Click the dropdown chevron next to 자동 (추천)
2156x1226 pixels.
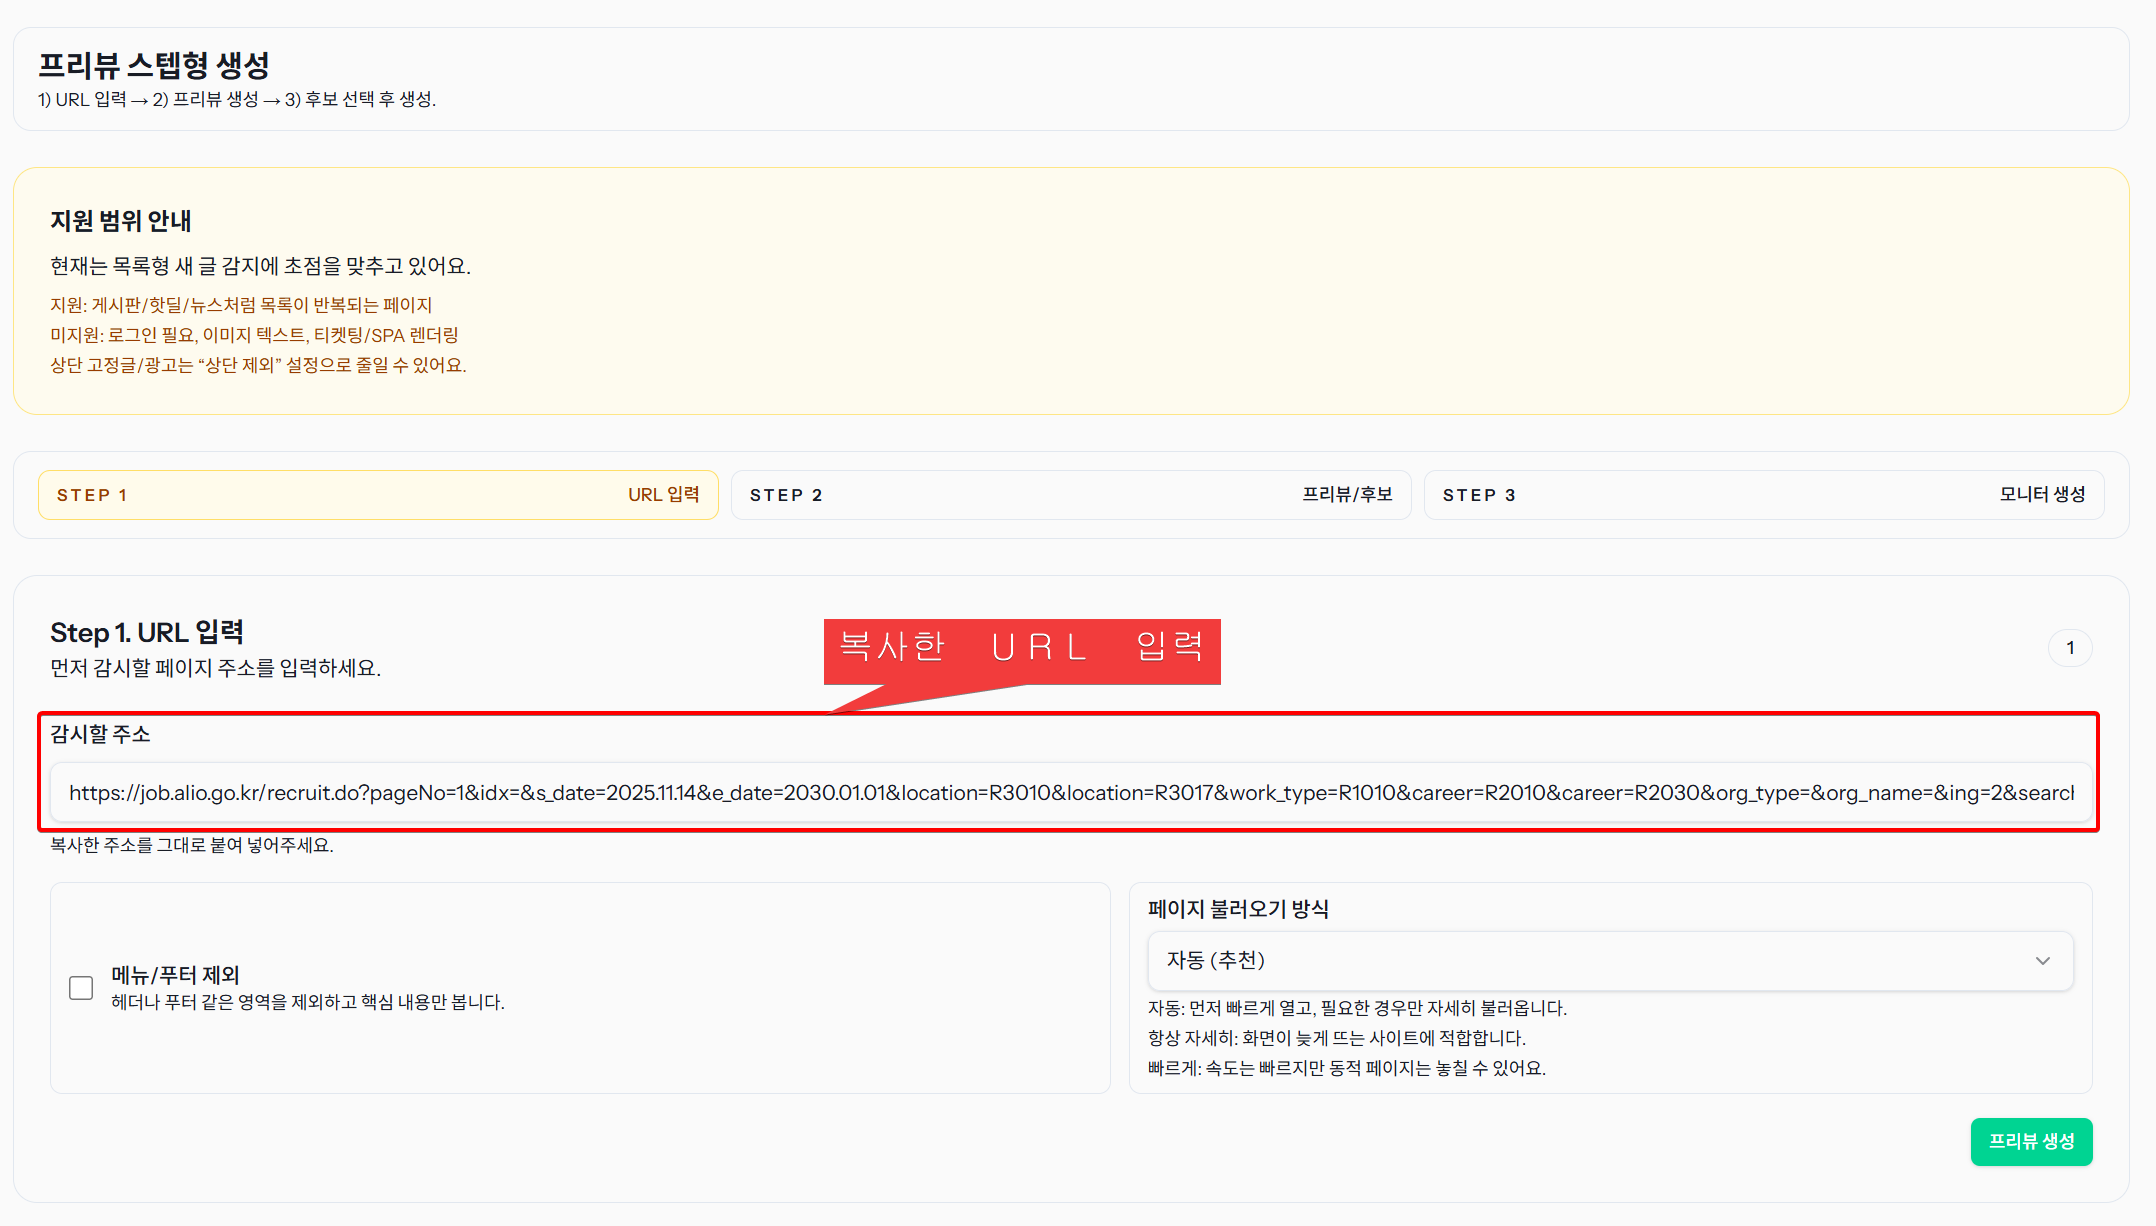[2042, 961]
